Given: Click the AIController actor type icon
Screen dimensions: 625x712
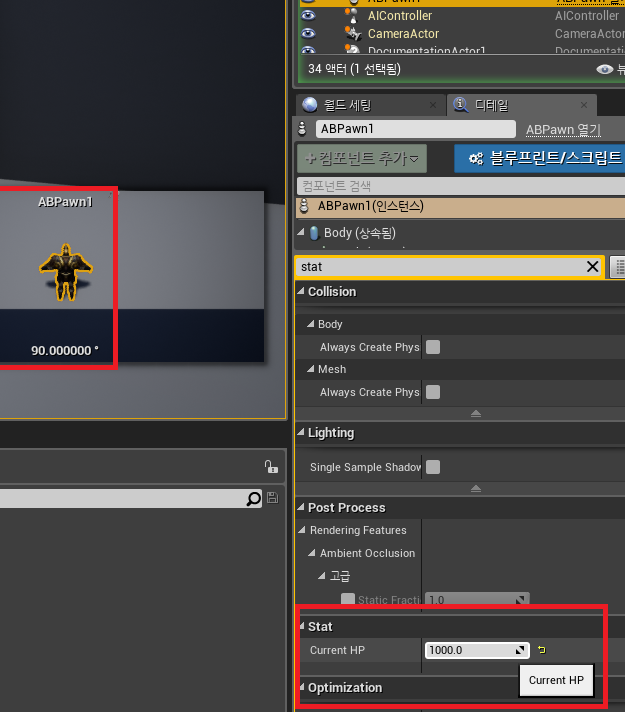Looking at the screenshot, I should [352, 15].
